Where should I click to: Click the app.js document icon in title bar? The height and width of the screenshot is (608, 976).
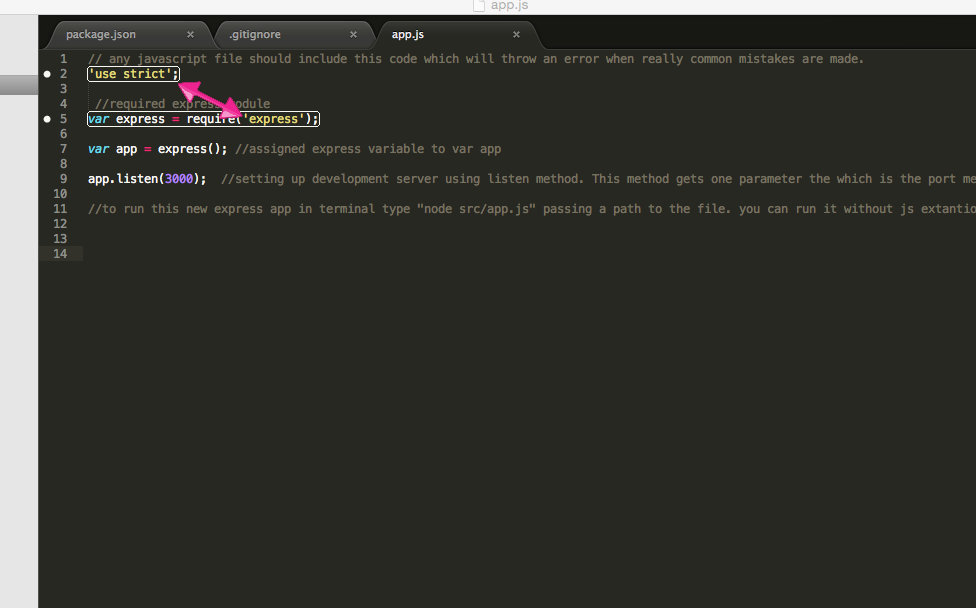479,6
